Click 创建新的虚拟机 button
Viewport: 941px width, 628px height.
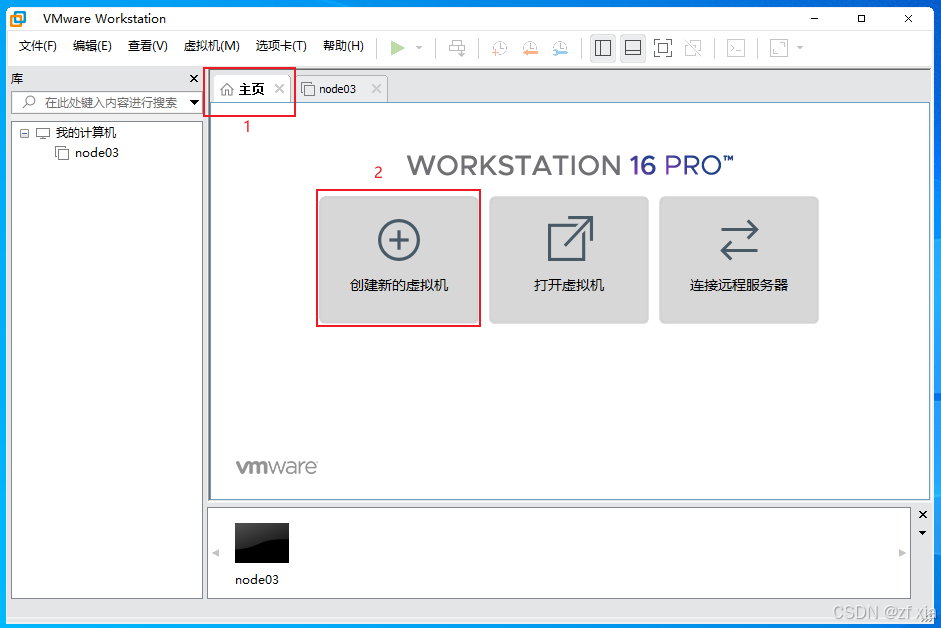[x=398, y=259]
